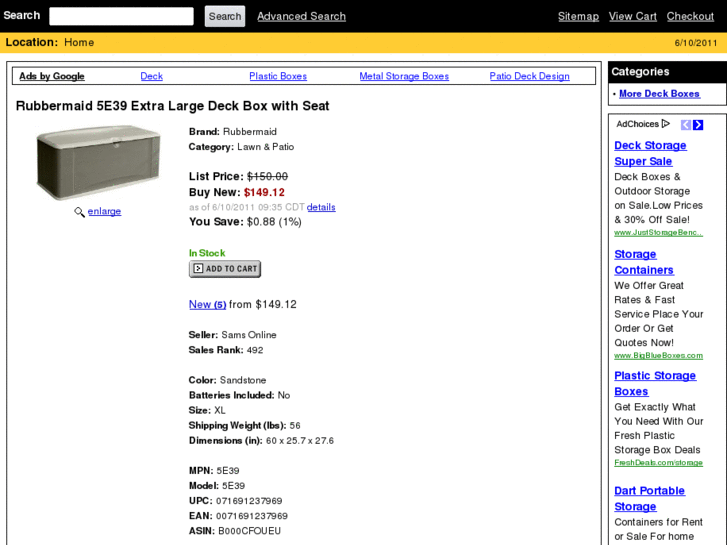This screenshot has width=727, height=545.
Task: Click the You Save amount $0.88 (1%)
Action: [x=274, y=222]
